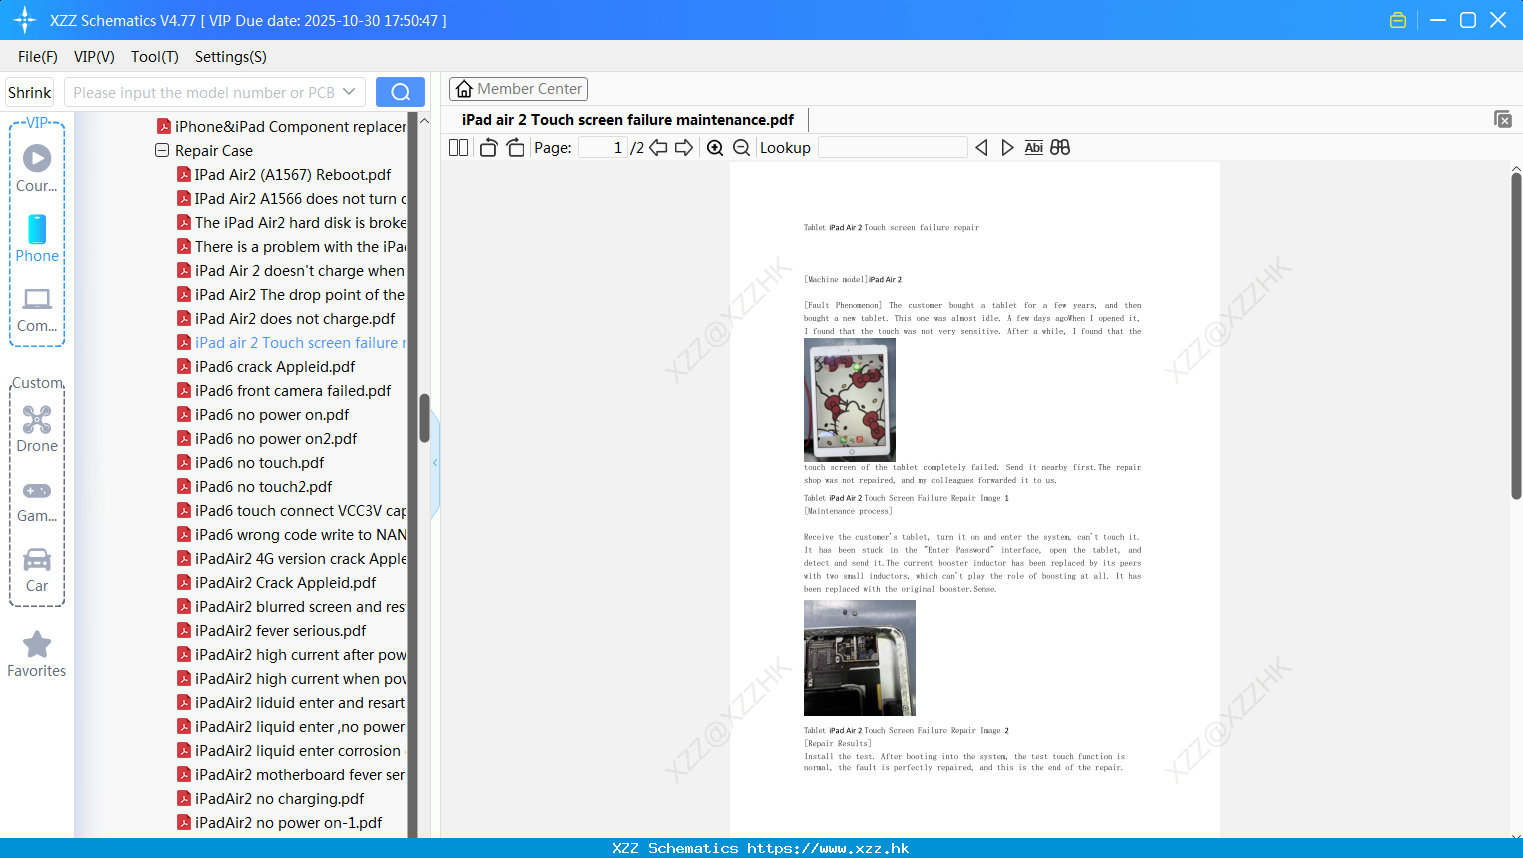Open Member Center
Screen dimensions: 1523x858
pyautogui.click(x=518, y=89)
